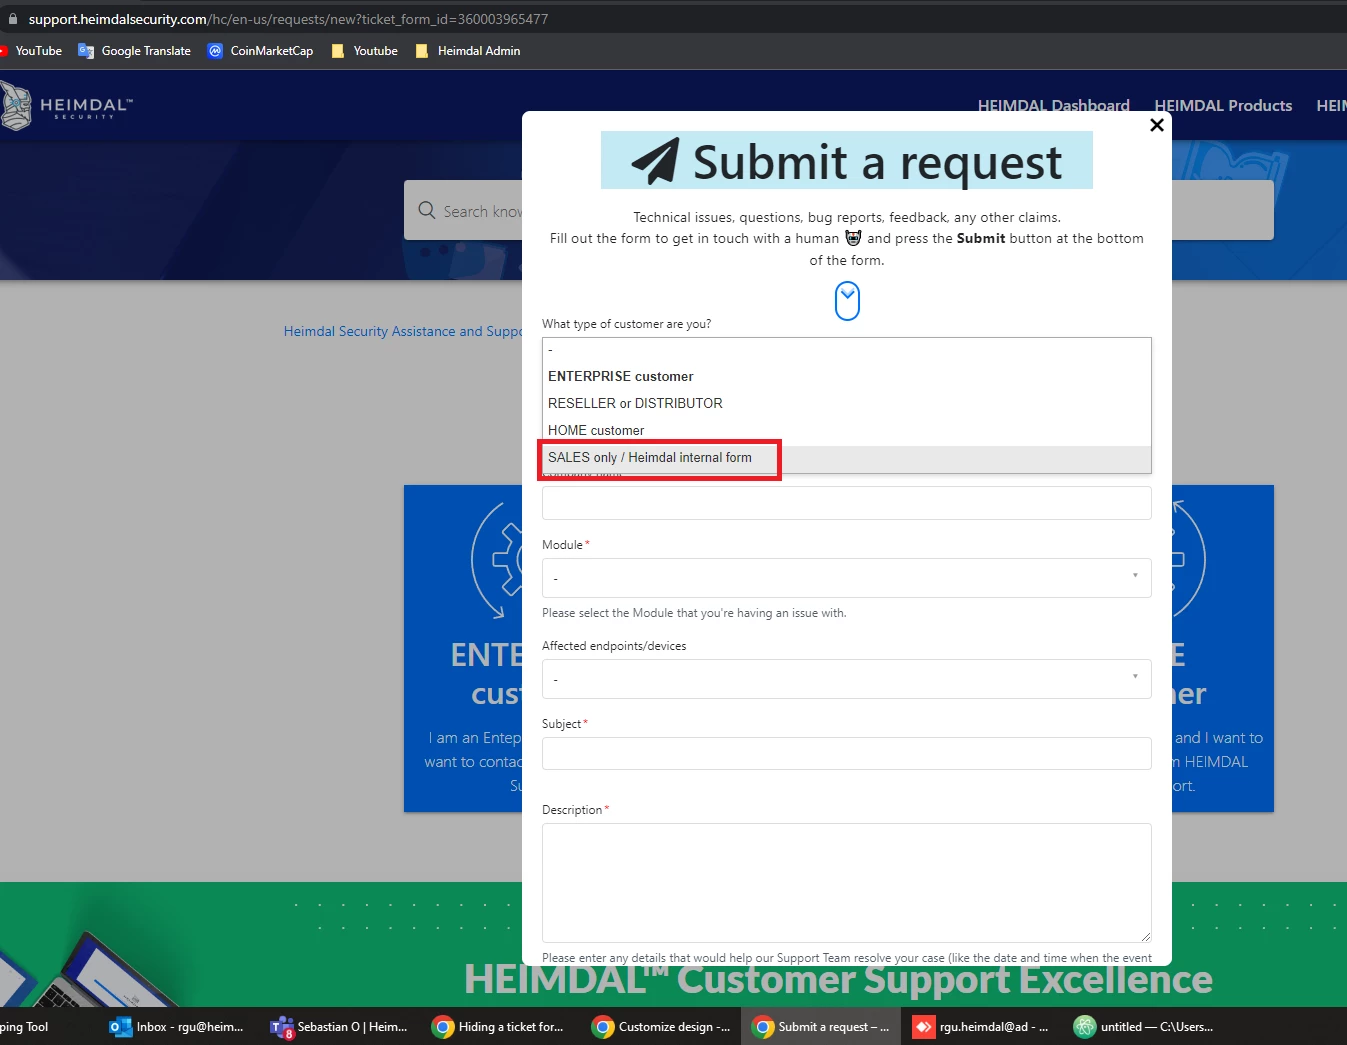Image resolution: width=1347 pixels, height=1045 pixels.
Task: Click the empty field below customer list
Action: [x=847, y=503]
